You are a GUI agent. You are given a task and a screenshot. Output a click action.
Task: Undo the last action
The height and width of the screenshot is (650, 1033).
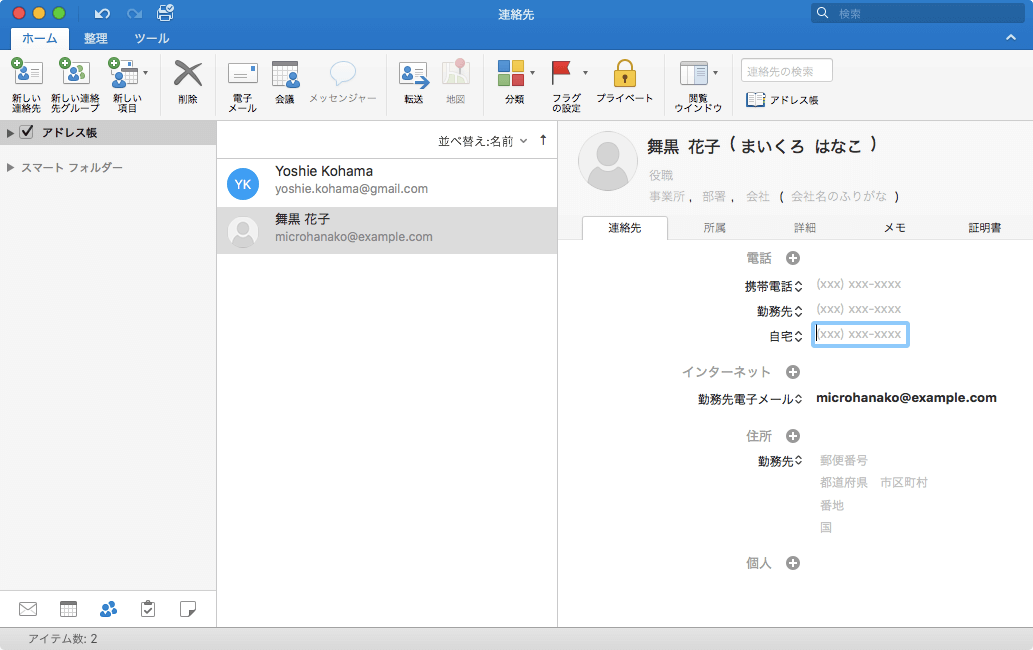(x=102, y=13)
